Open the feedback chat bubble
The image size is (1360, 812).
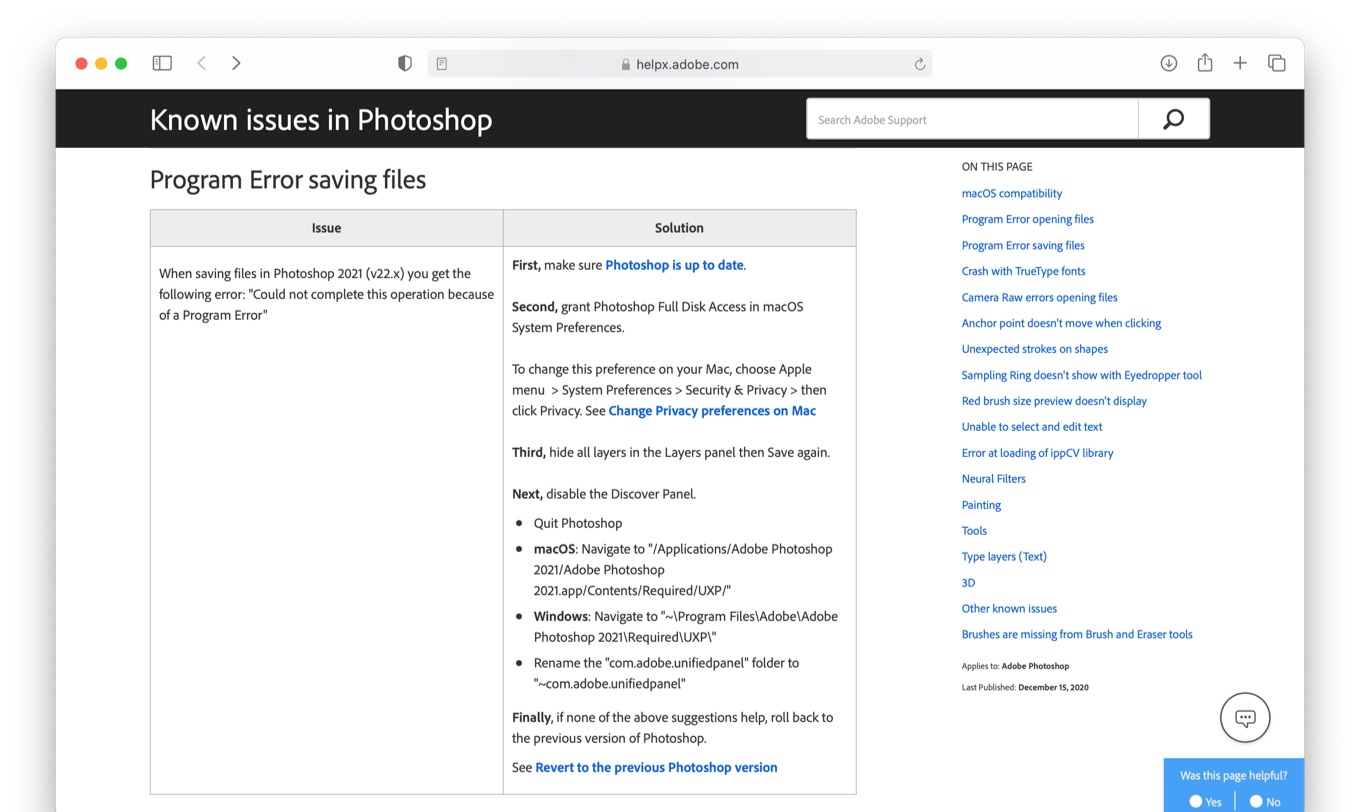(1244, 717)
